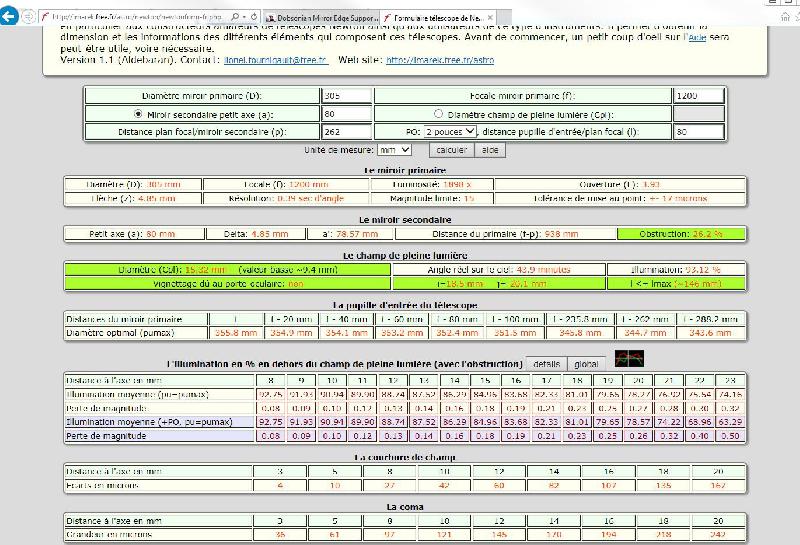Click the Diamètre miroir primaire (D) input field
The image size is (800, 545).
tap(346, 96)
